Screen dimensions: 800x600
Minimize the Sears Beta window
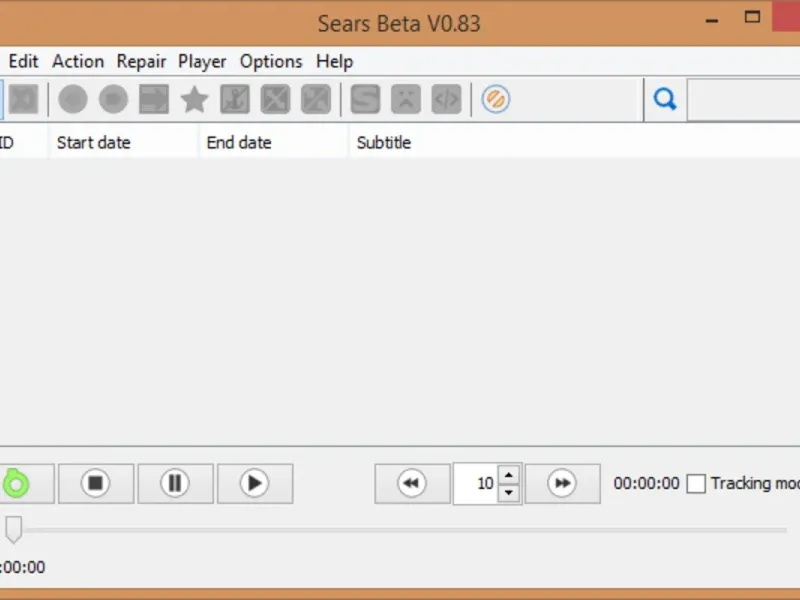[x=712, y=21]
